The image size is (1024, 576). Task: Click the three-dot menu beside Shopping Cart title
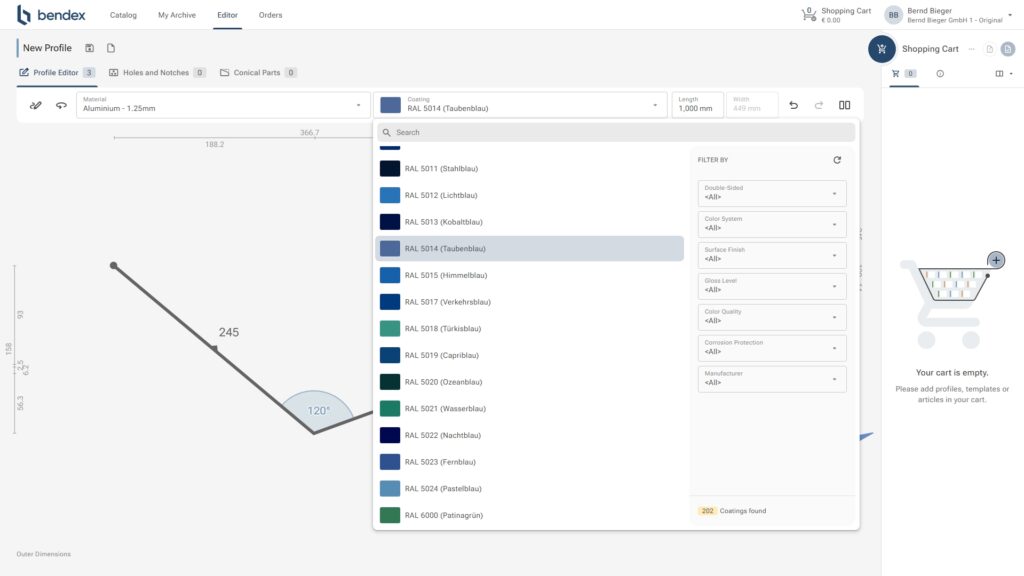[971, 49]
